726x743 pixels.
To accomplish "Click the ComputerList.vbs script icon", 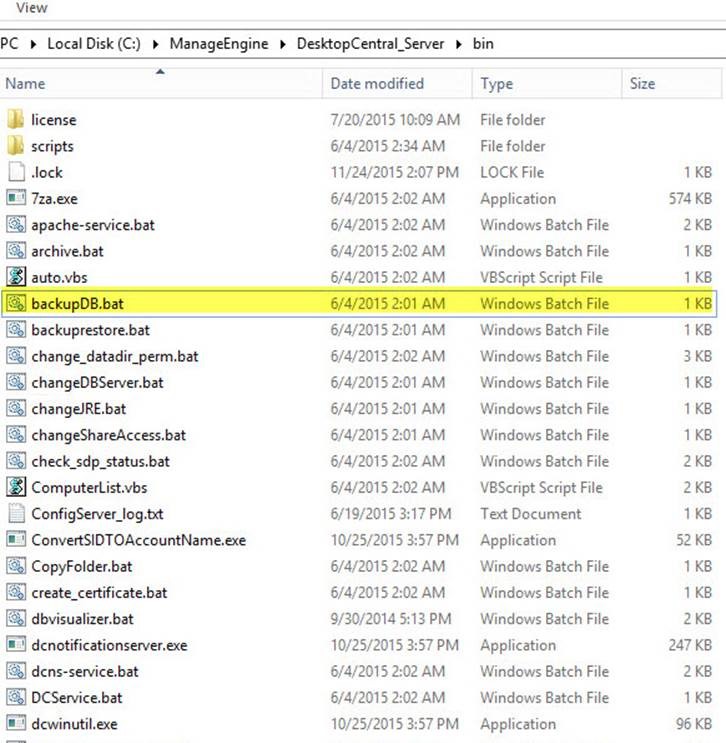I will click(x=16, y=487).
